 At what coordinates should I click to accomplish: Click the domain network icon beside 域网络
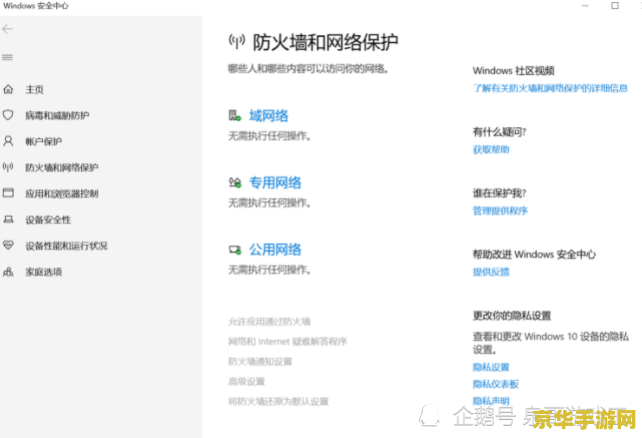(235, 115)
